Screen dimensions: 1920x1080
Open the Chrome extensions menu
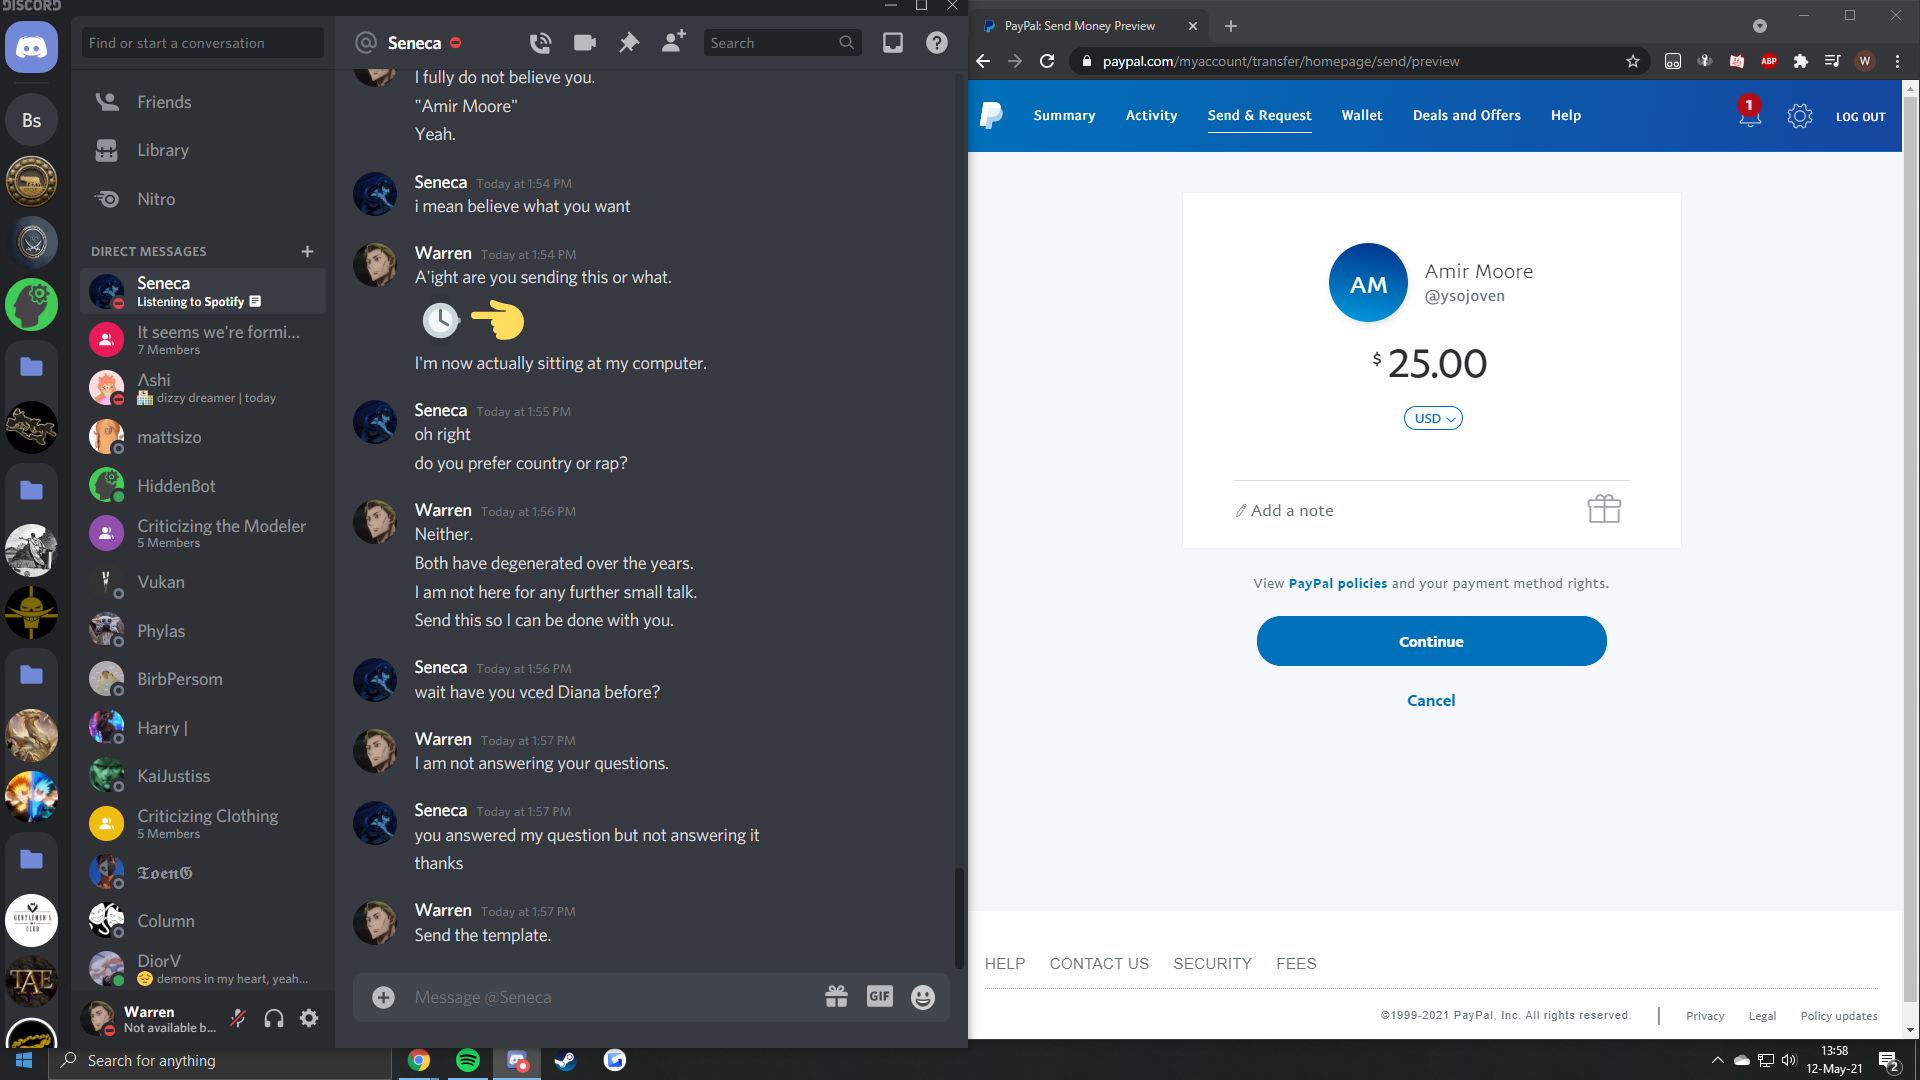pos(1801,61)
